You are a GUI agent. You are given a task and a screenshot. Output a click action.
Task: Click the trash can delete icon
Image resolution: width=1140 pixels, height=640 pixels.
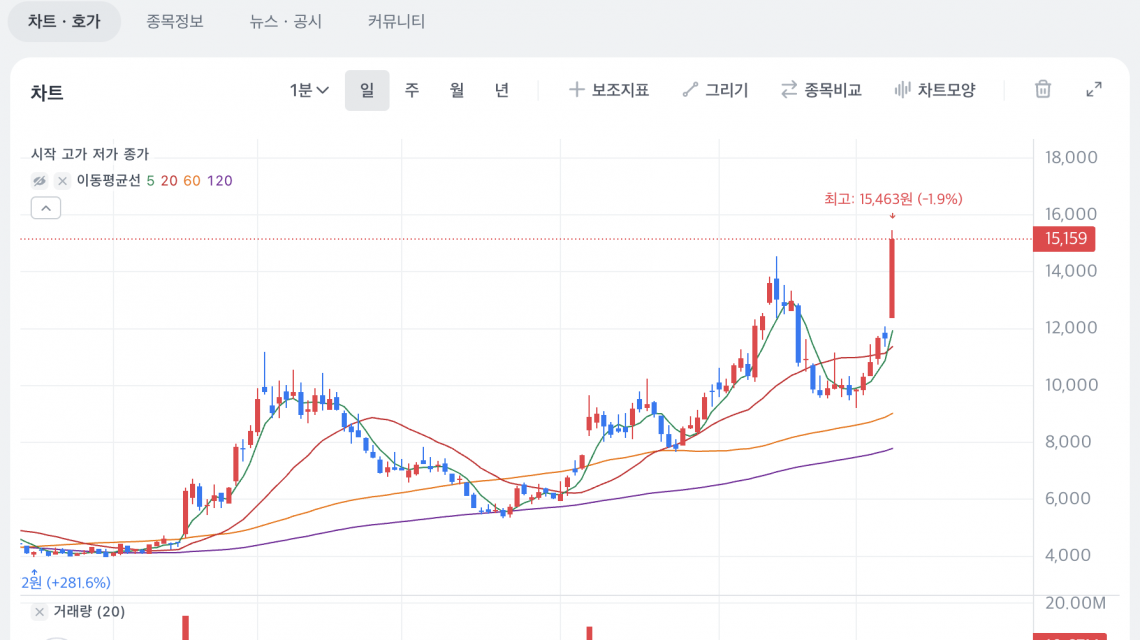1043,90
